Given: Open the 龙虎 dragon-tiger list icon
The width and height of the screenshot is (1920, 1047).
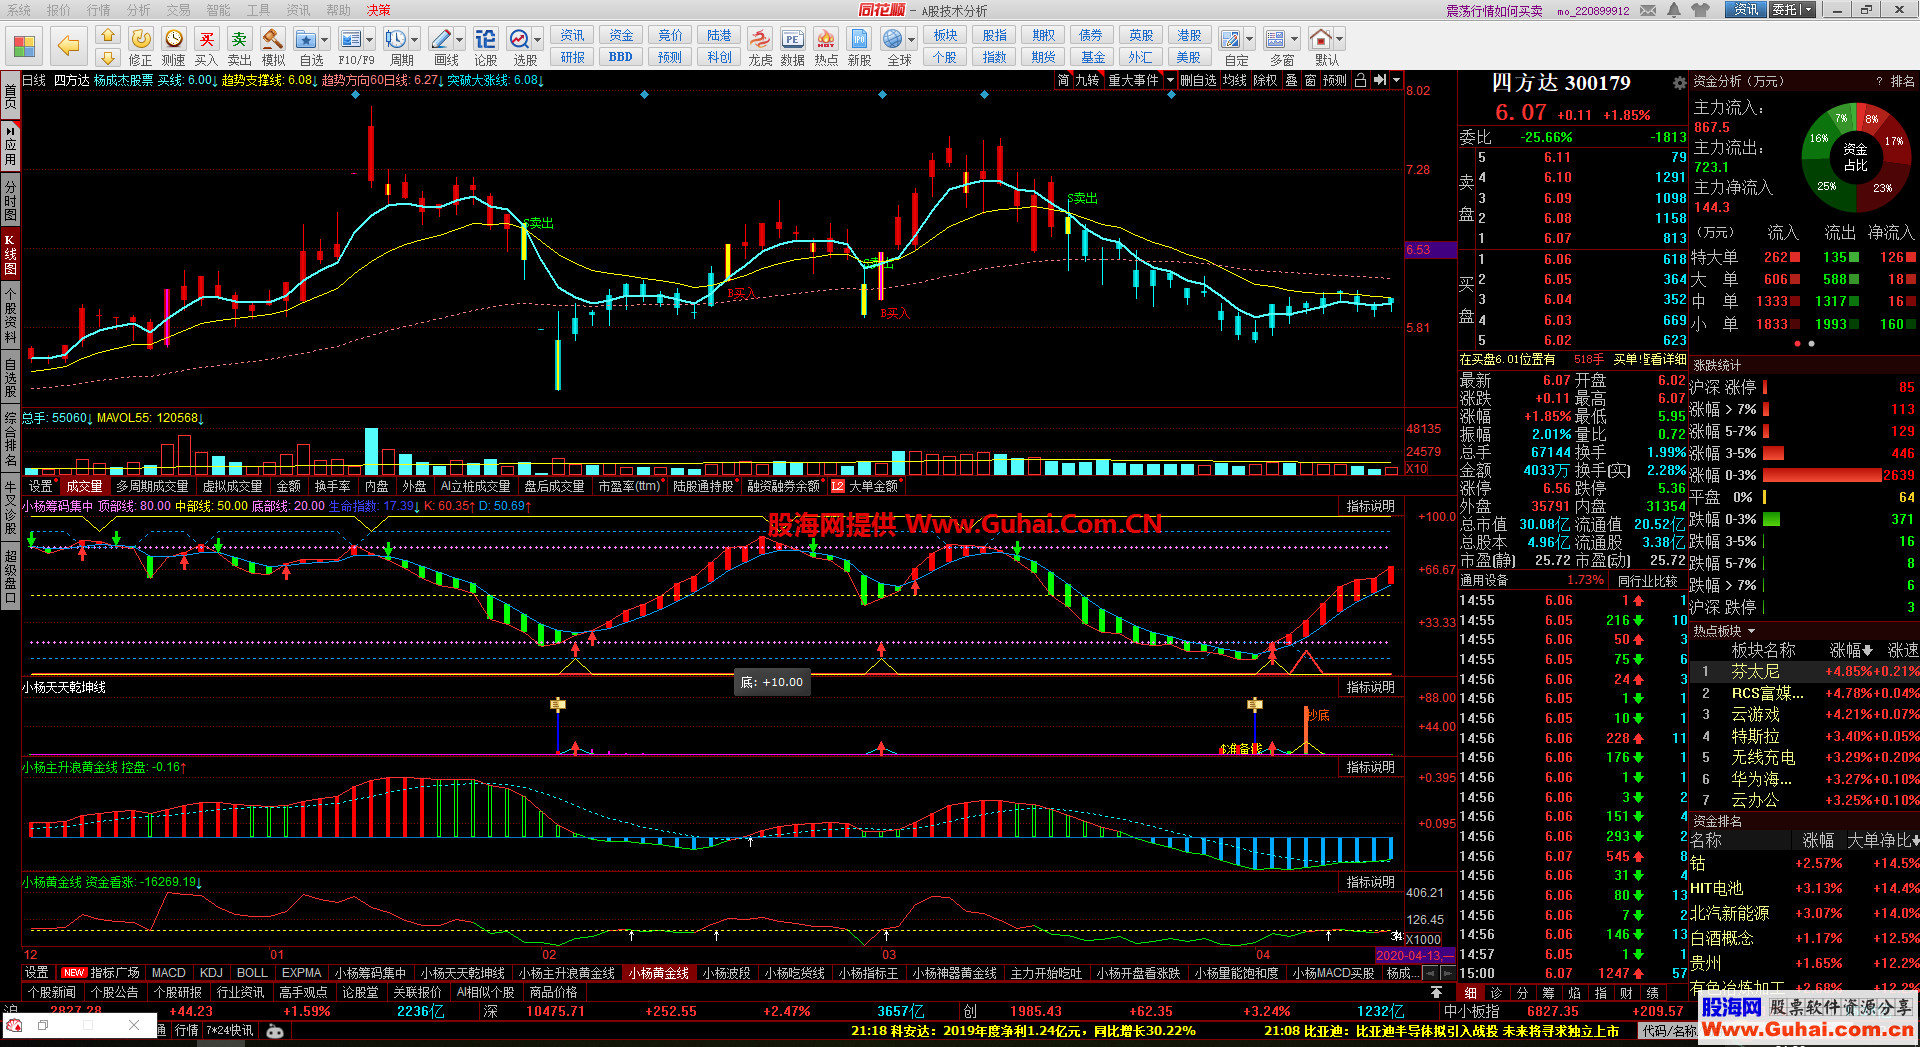Looking at the screenshot, I should (760, 46).
